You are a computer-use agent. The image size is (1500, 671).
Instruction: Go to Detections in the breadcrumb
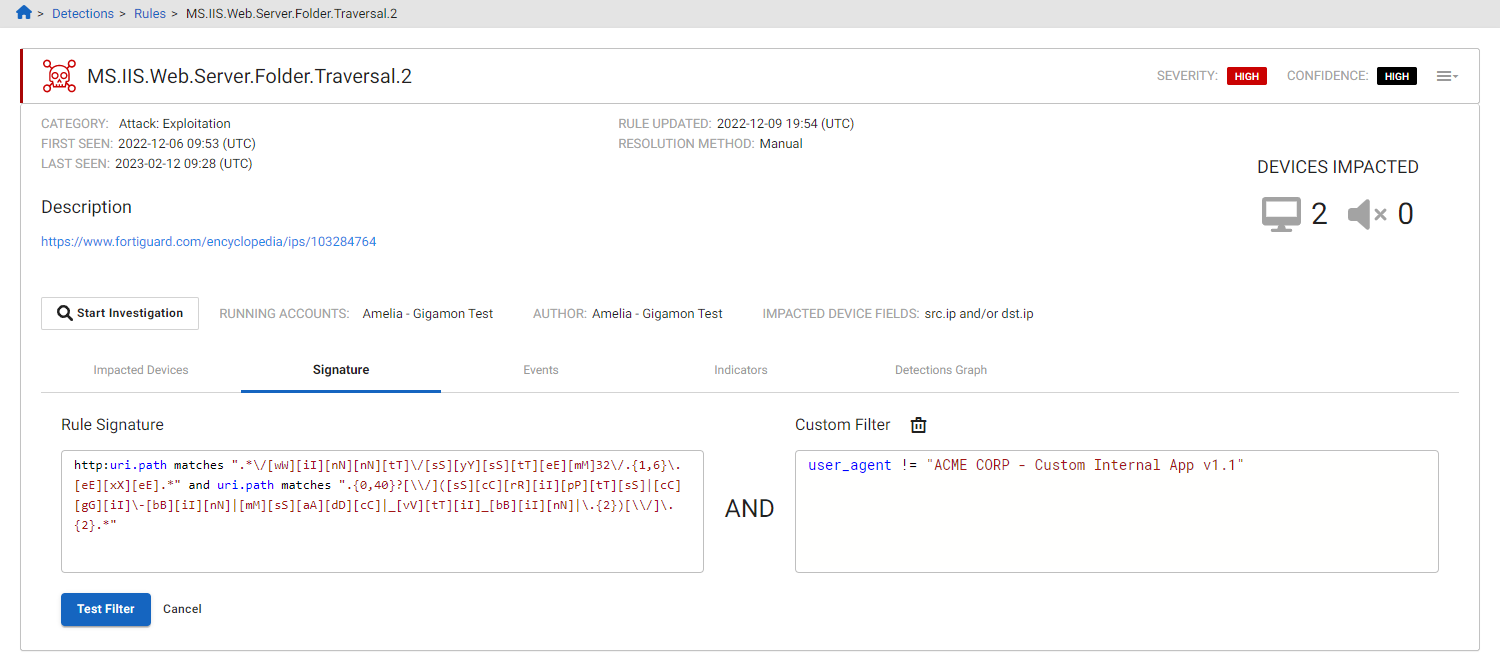point(83,13)
